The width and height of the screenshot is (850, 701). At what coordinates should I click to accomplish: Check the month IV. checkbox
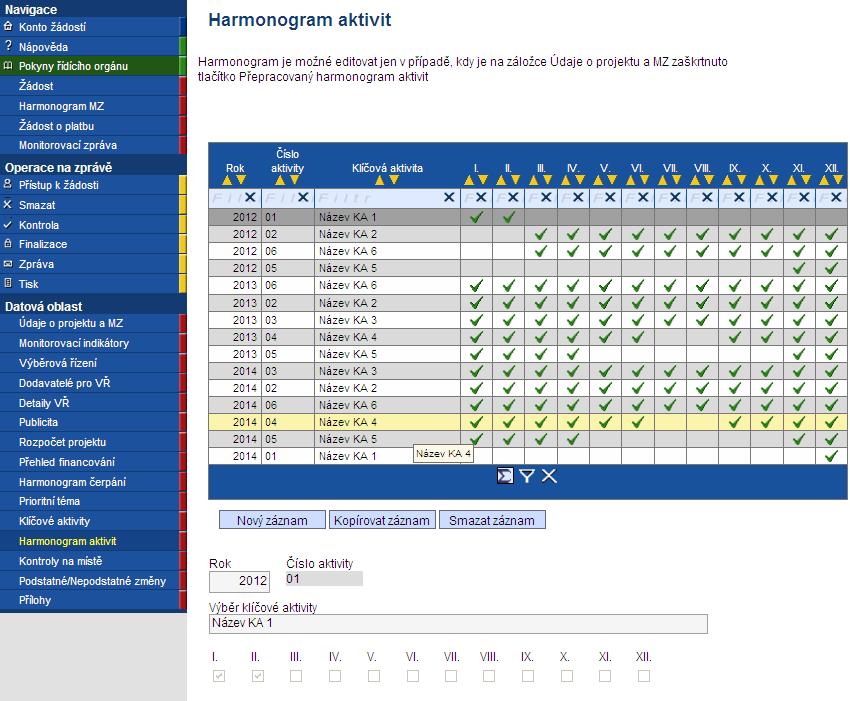click(x=335, y=676)
